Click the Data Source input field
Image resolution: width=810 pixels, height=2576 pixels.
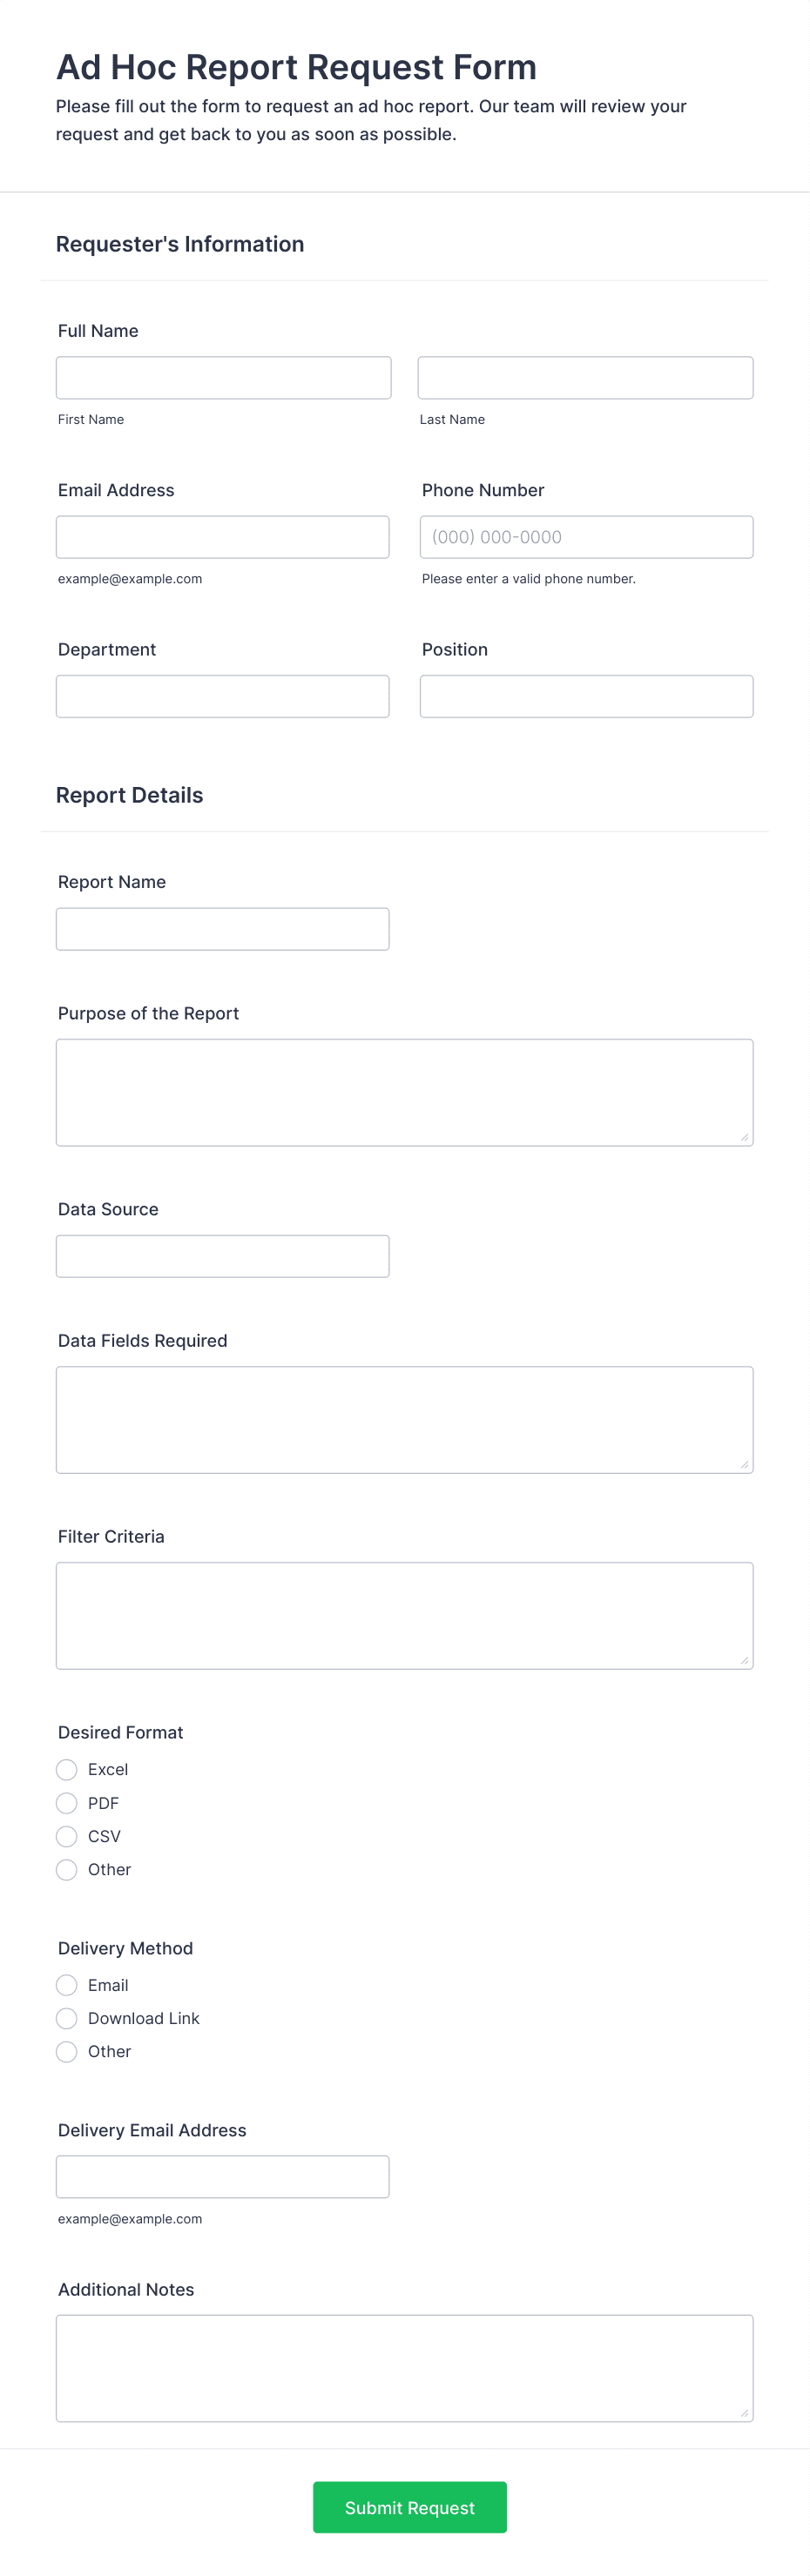(x=222, y=1255)
